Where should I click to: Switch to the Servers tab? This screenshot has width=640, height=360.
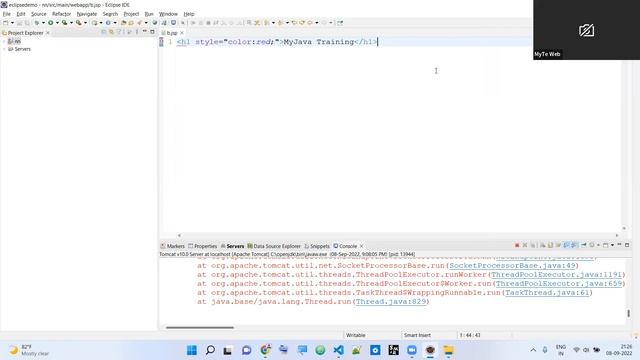tap(232, 246)
